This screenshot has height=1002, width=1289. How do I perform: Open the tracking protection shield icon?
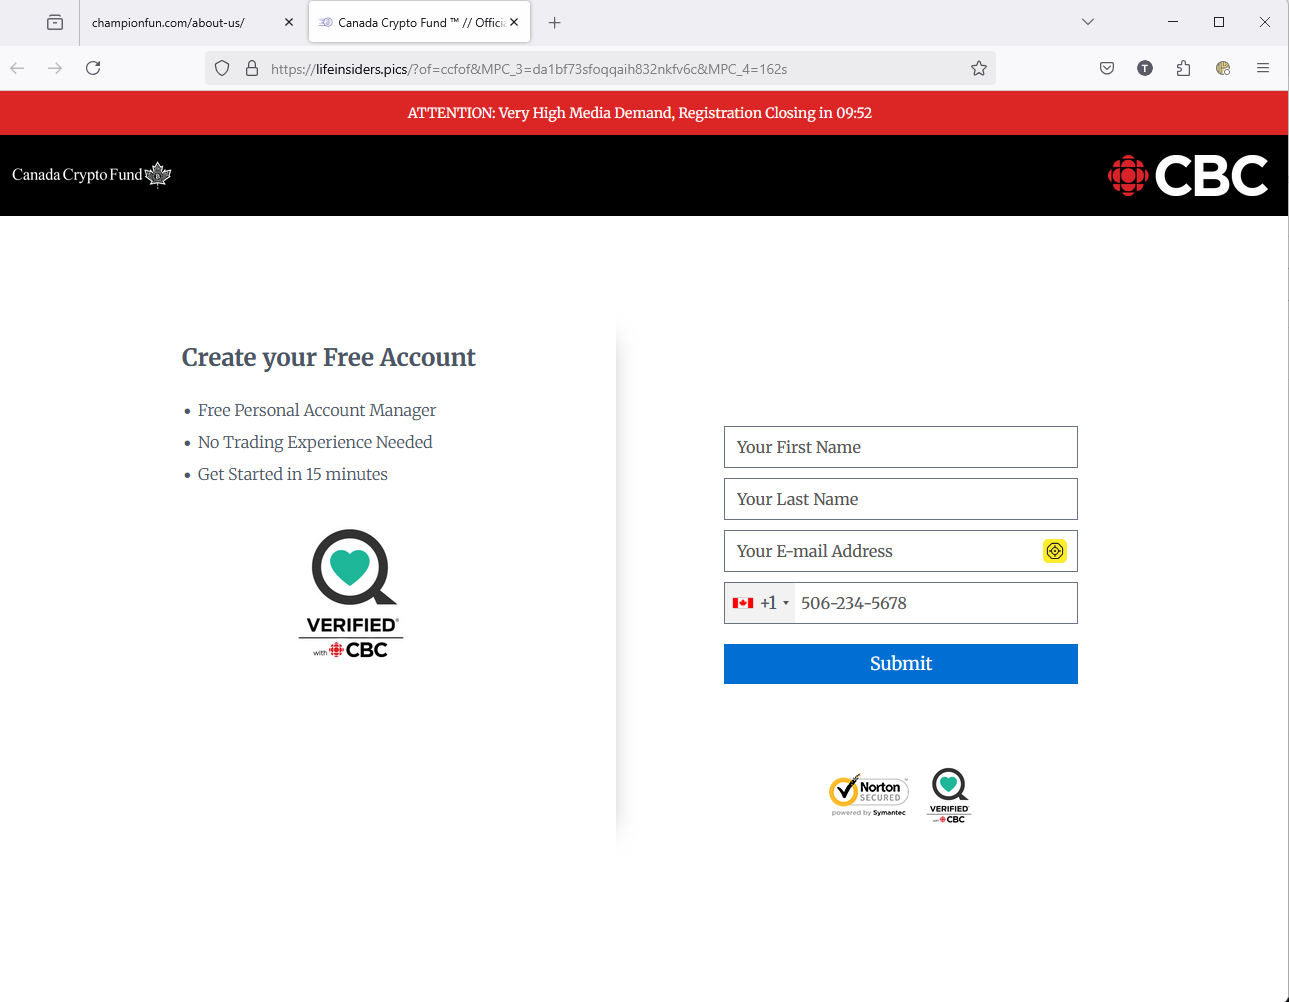[222, 68]
